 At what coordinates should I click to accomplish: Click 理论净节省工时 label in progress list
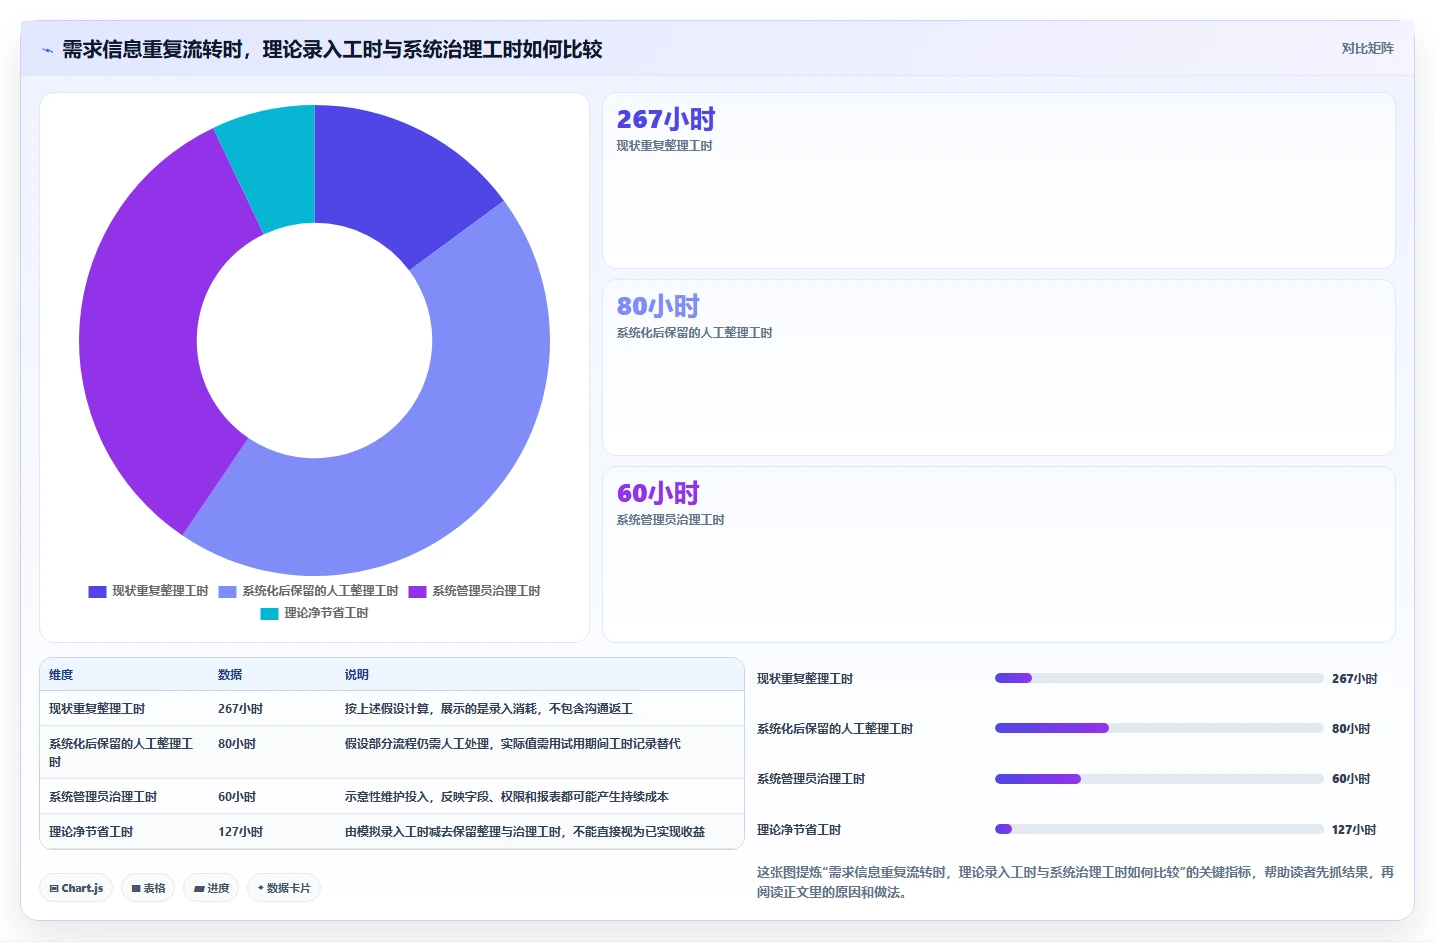pos(799,830)
